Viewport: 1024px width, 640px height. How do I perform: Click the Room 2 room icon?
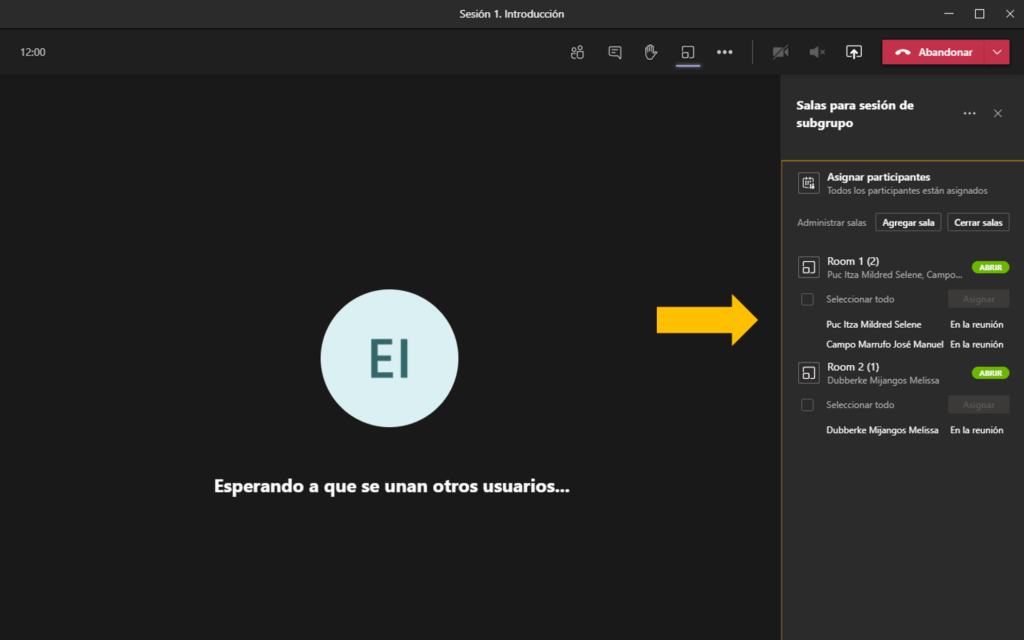click(808, 373)
